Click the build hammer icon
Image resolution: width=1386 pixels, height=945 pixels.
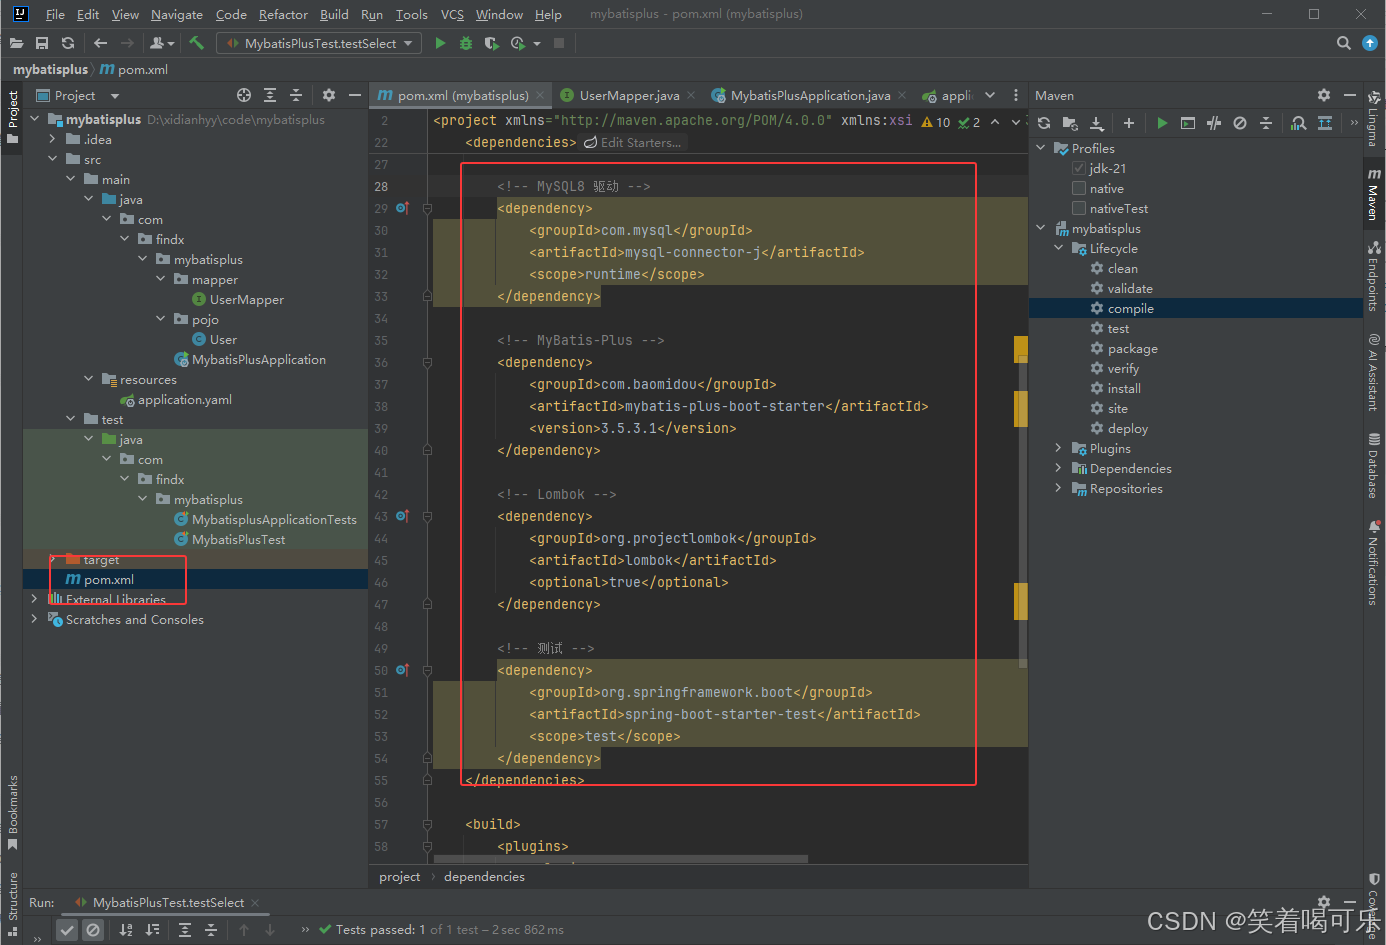196,43
